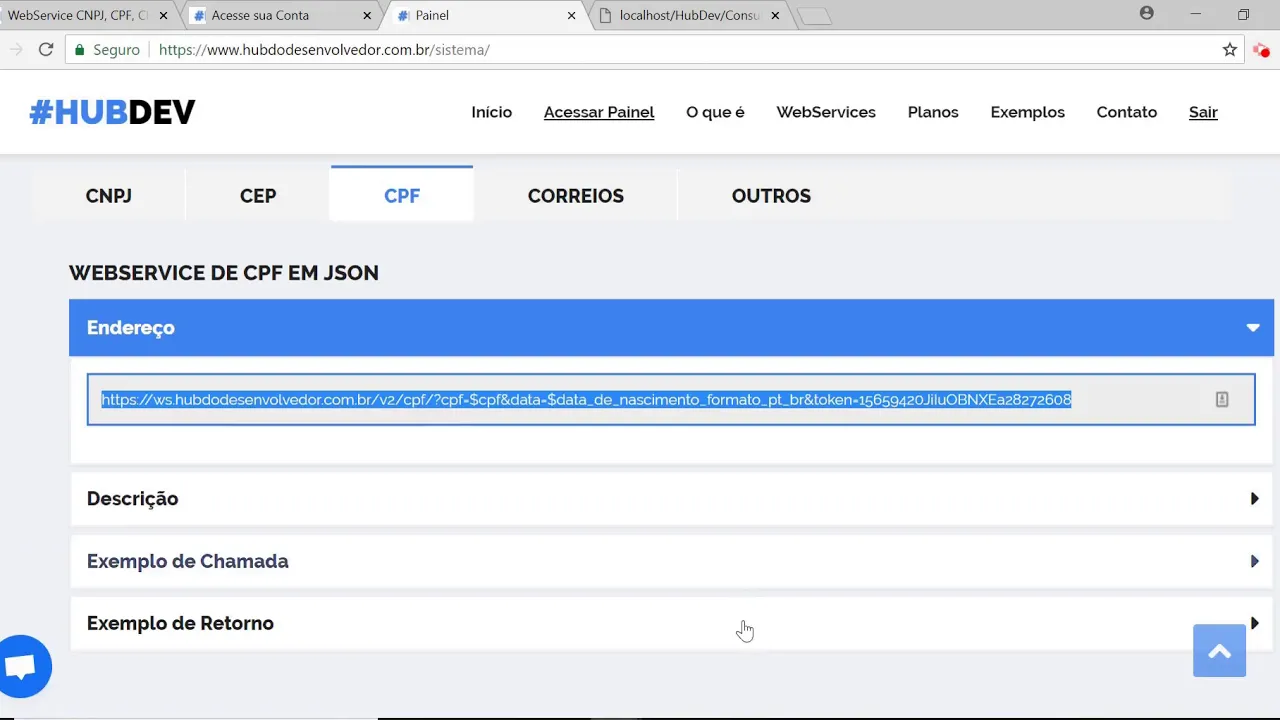Expand the Exemplo de Chamada section
Viewport: 1280px width, 720px height.
tap(671, 561)
